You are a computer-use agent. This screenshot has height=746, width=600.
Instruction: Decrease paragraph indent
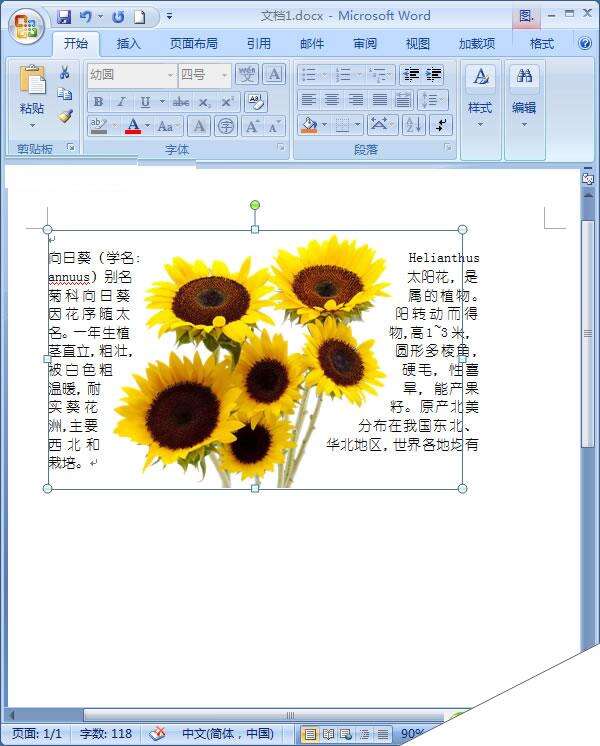pos(410,75)
